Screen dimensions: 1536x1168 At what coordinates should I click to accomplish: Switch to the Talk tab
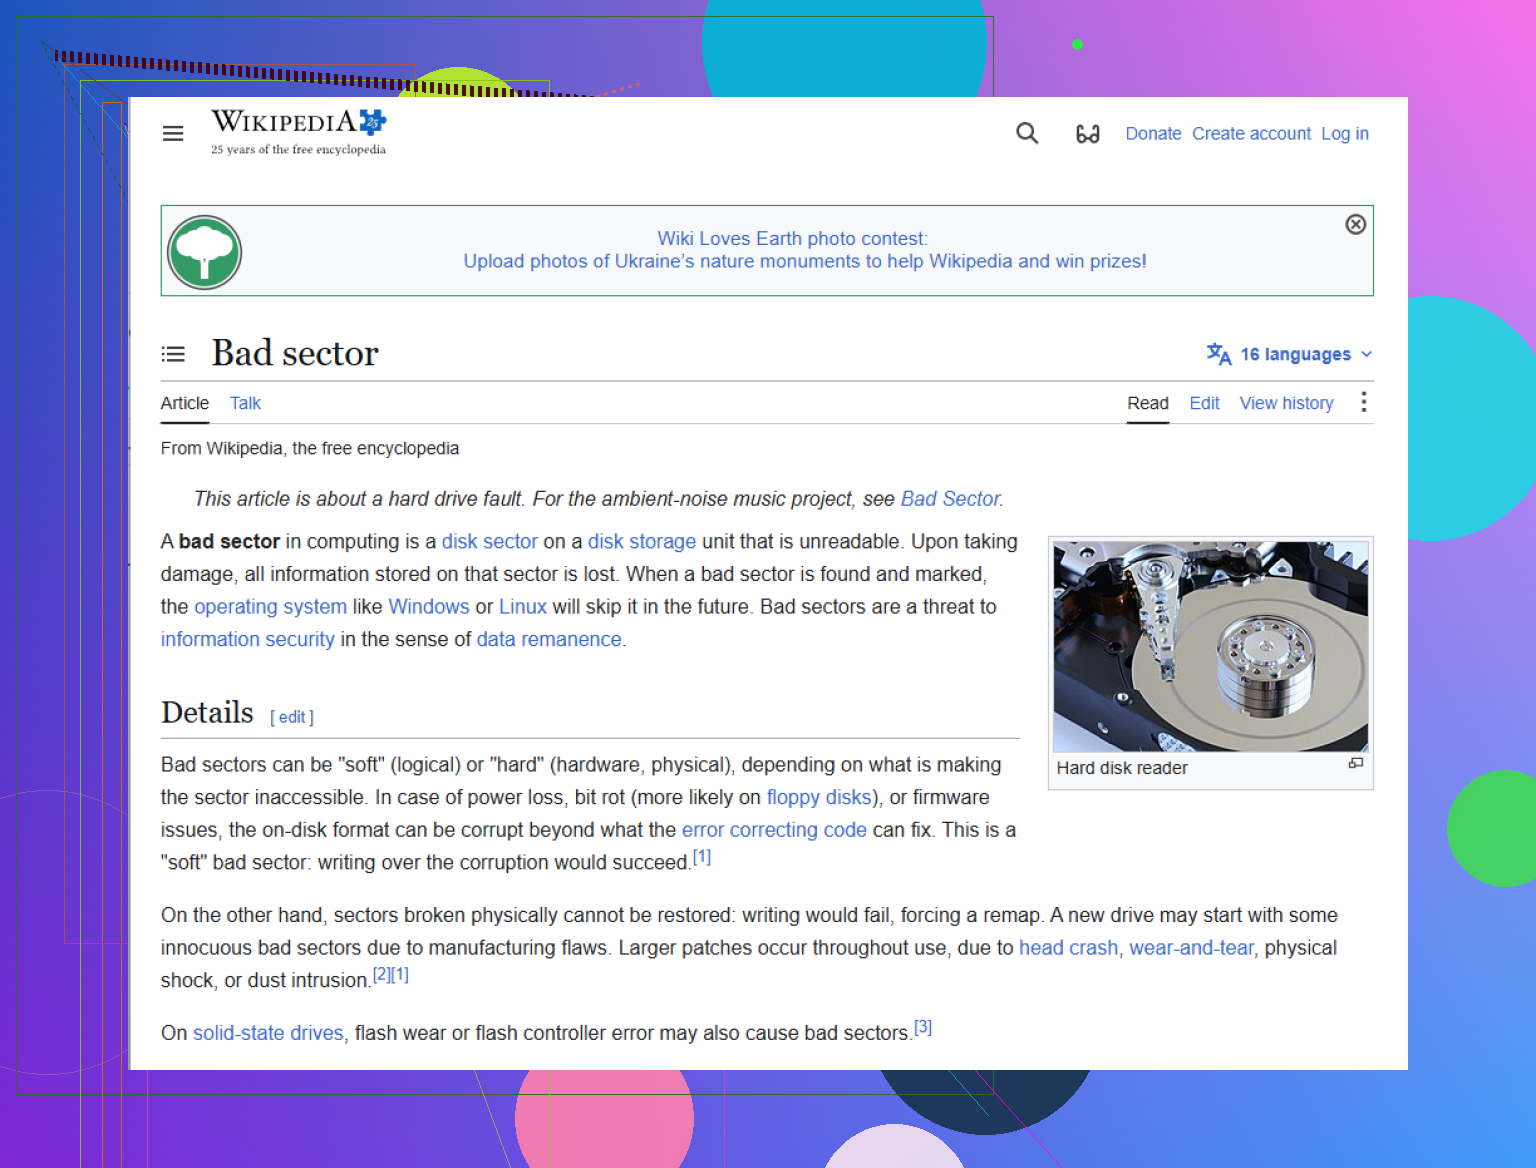point(245,403)
